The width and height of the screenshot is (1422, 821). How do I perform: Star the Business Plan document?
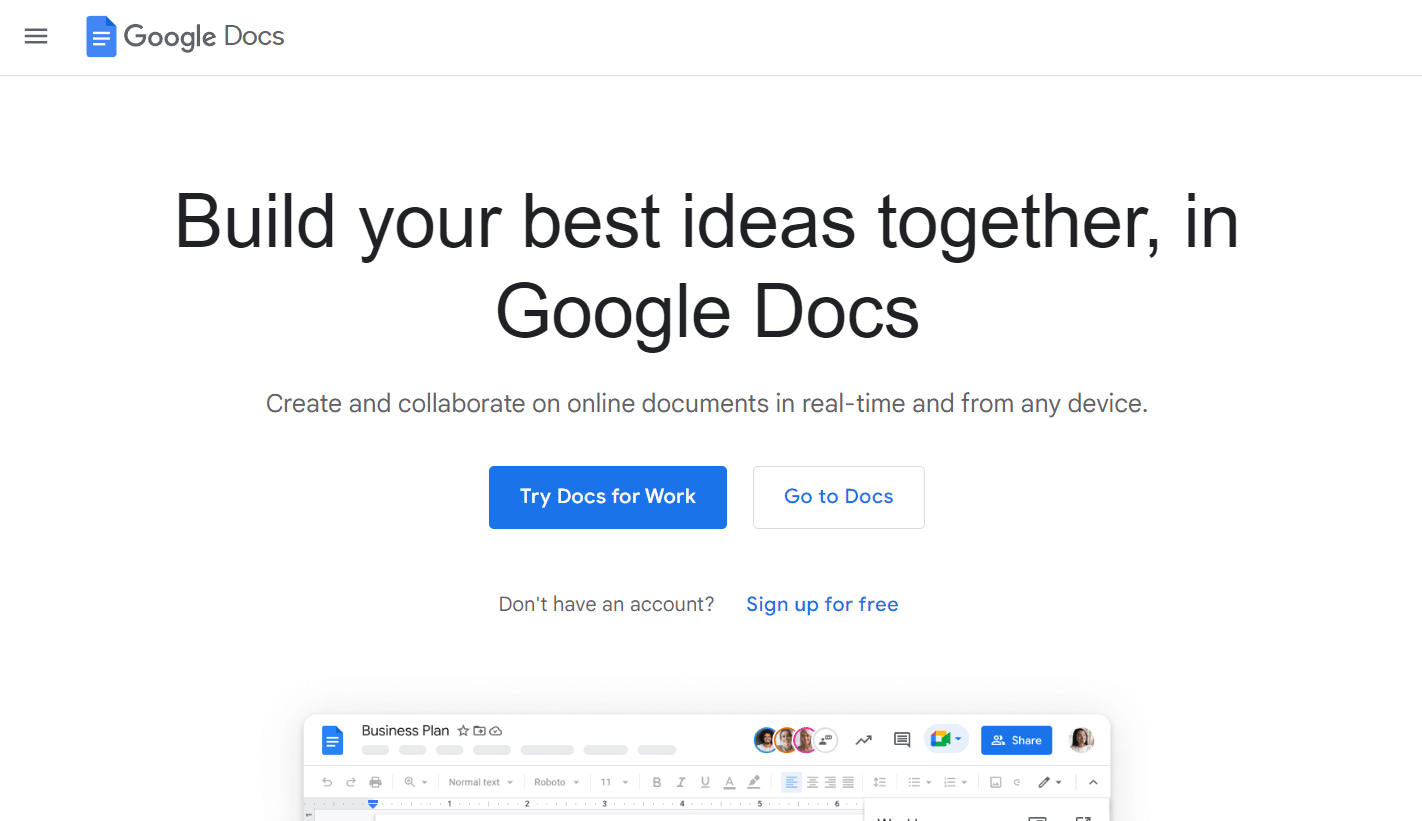461,731
